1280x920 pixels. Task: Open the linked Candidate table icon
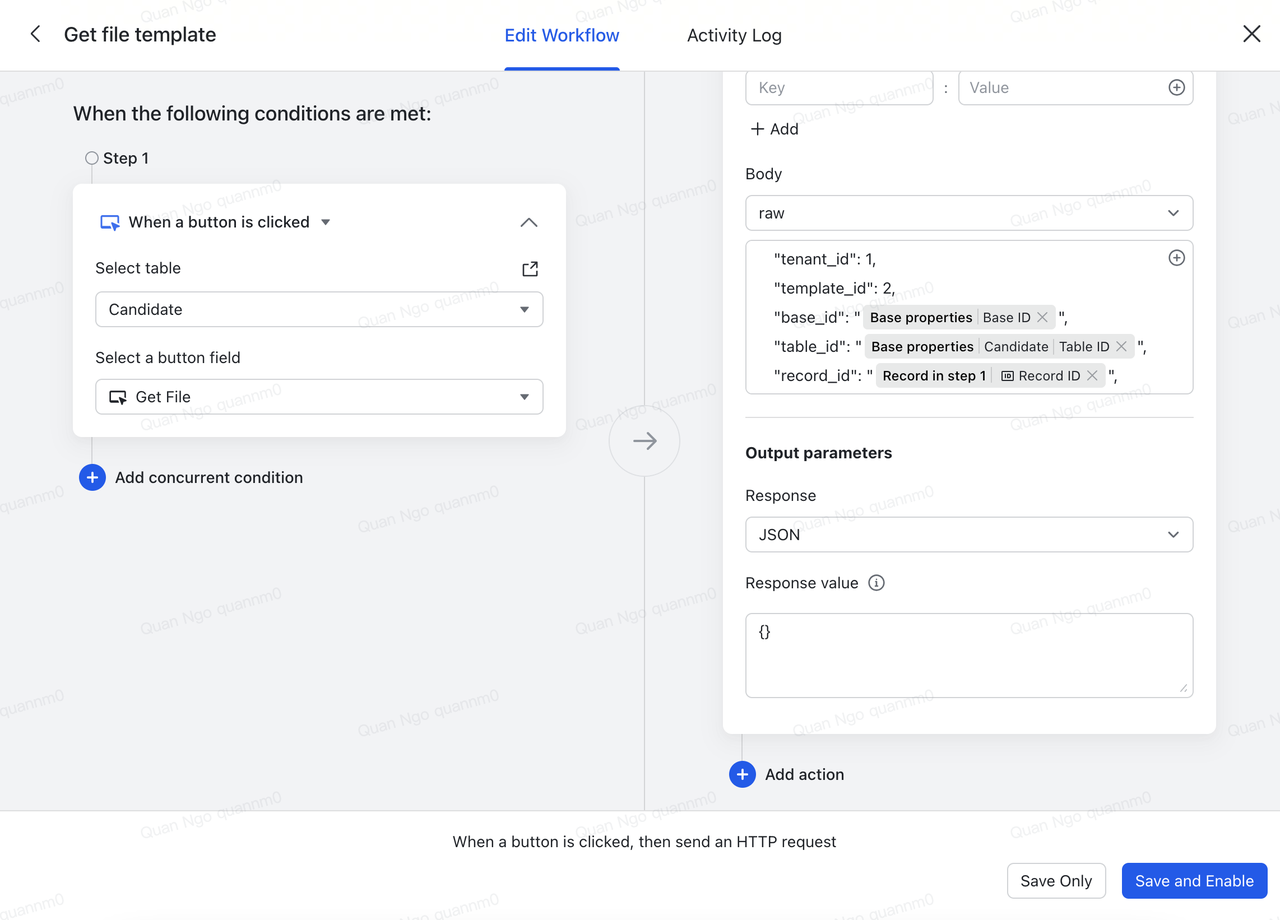tap(530, 269)
